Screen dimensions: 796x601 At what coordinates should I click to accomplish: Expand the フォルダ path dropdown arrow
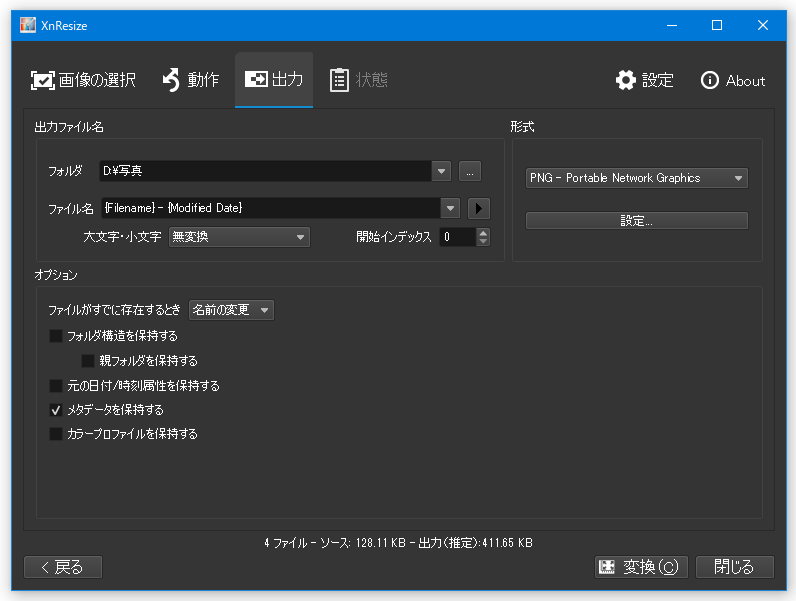(x=441, y=171)
